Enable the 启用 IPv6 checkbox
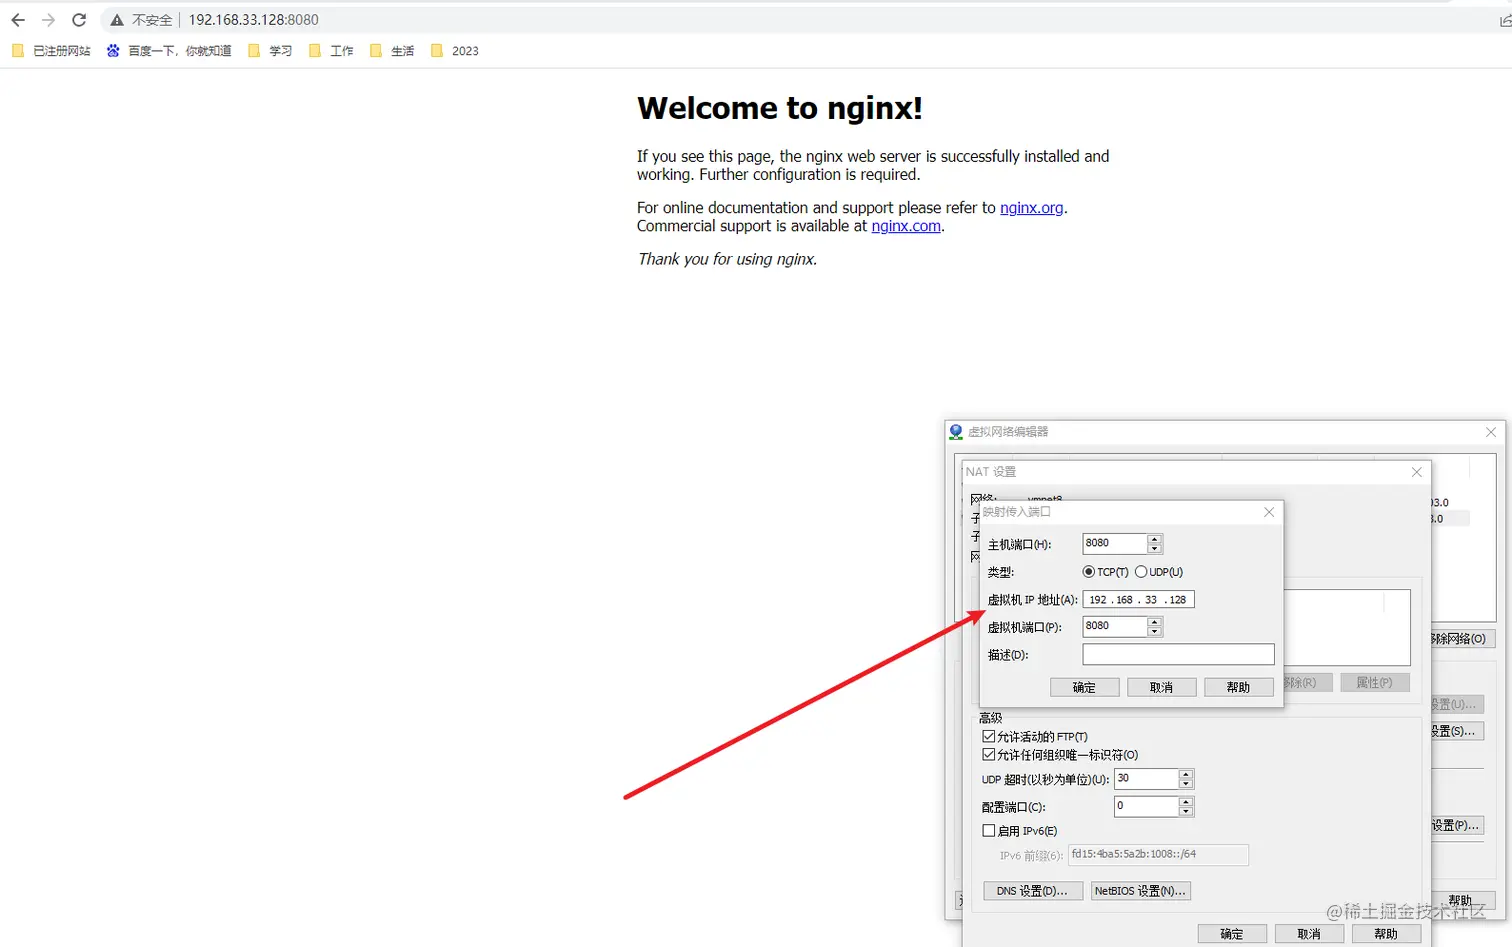The height and width of the screenshot is (947, 1512). pos(989,830)
